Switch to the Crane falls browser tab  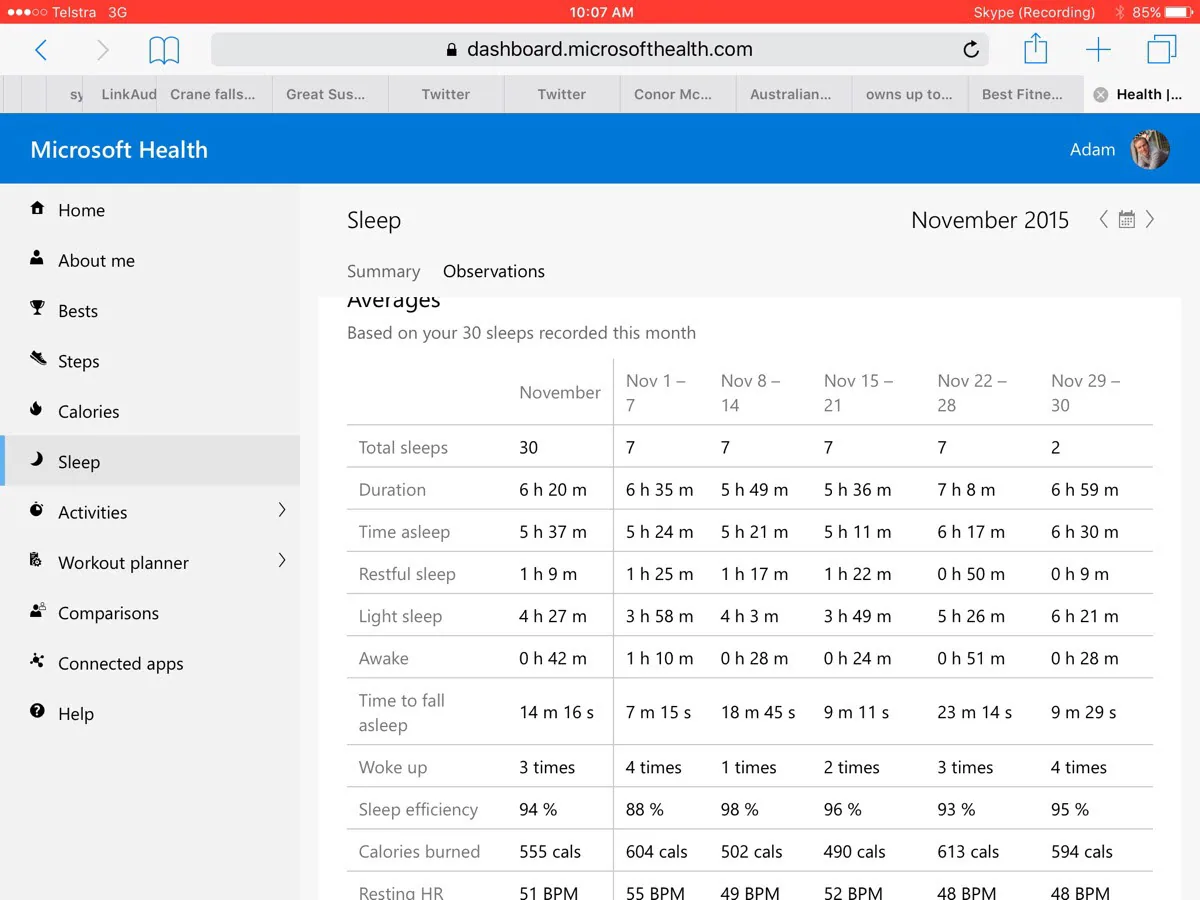click(x=213, y=95)
